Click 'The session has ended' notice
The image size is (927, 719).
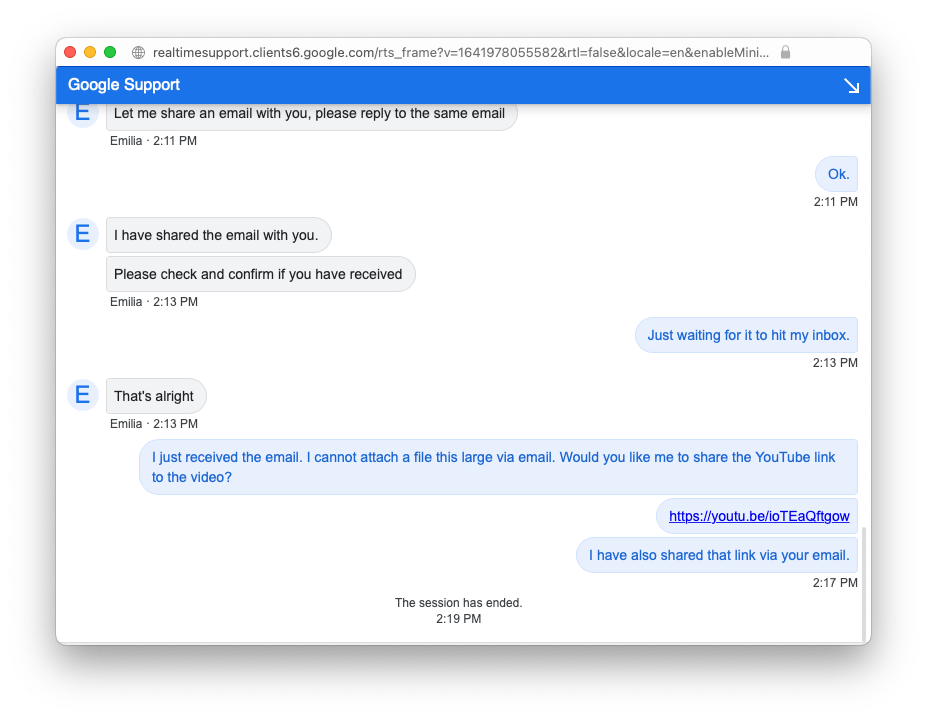coord(458,603)
